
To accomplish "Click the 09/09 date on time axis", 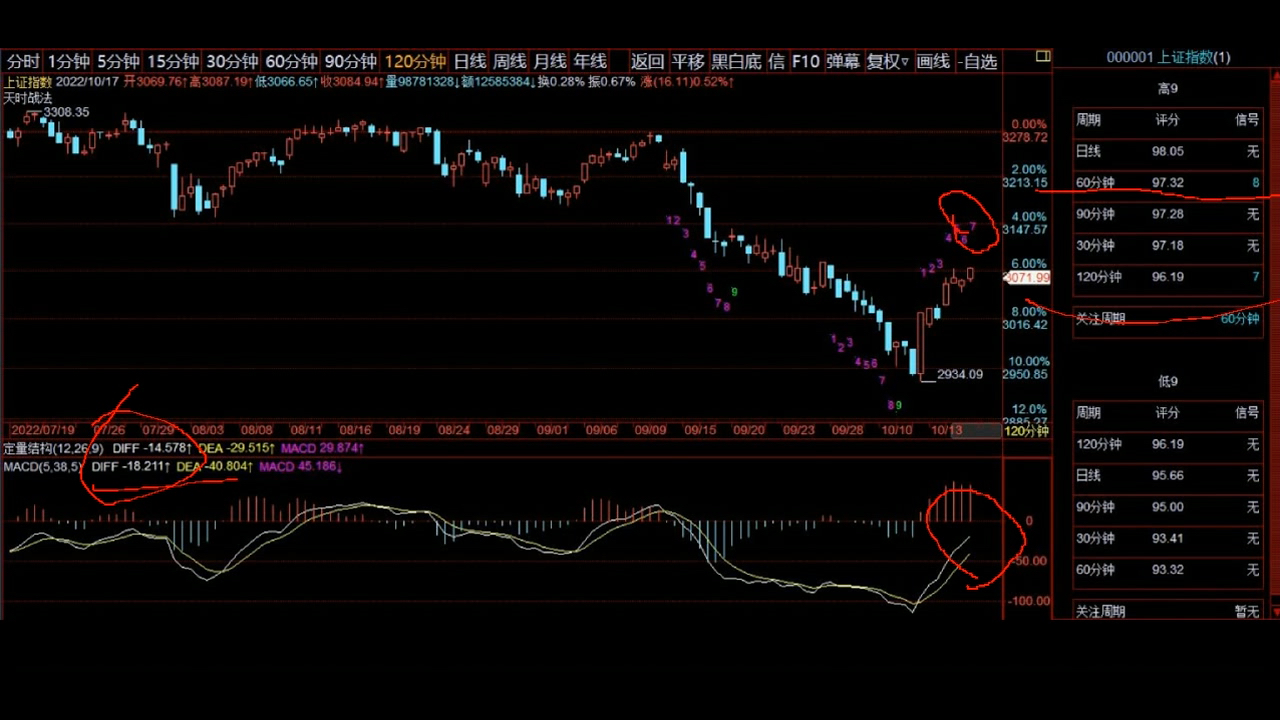I will click(x=651, y=430).
